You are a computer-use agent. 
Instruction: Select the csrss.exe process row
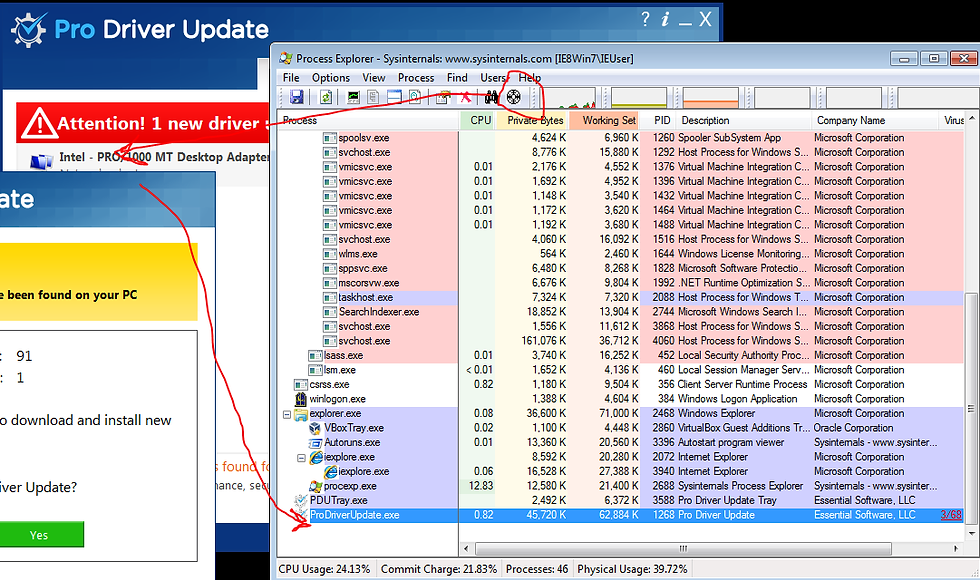pyautogui.click(x=619, y=384)
